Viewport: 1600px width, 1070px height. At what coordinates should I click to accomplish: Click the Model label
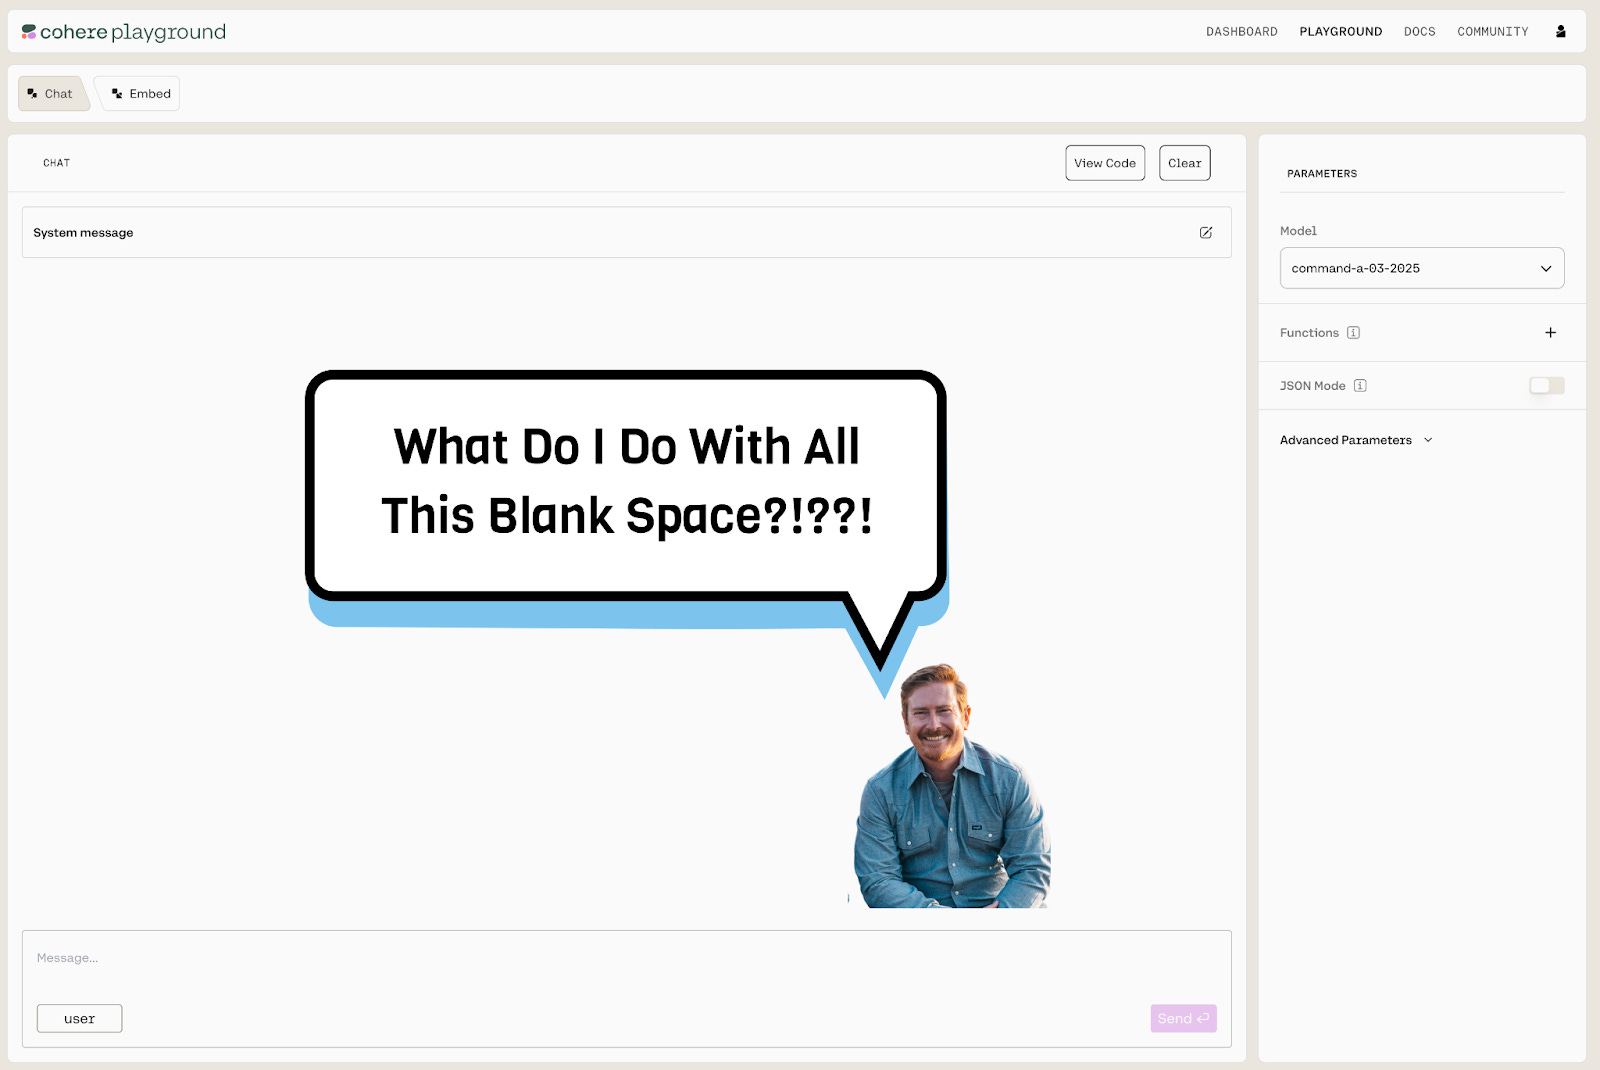coord(1298,231)
